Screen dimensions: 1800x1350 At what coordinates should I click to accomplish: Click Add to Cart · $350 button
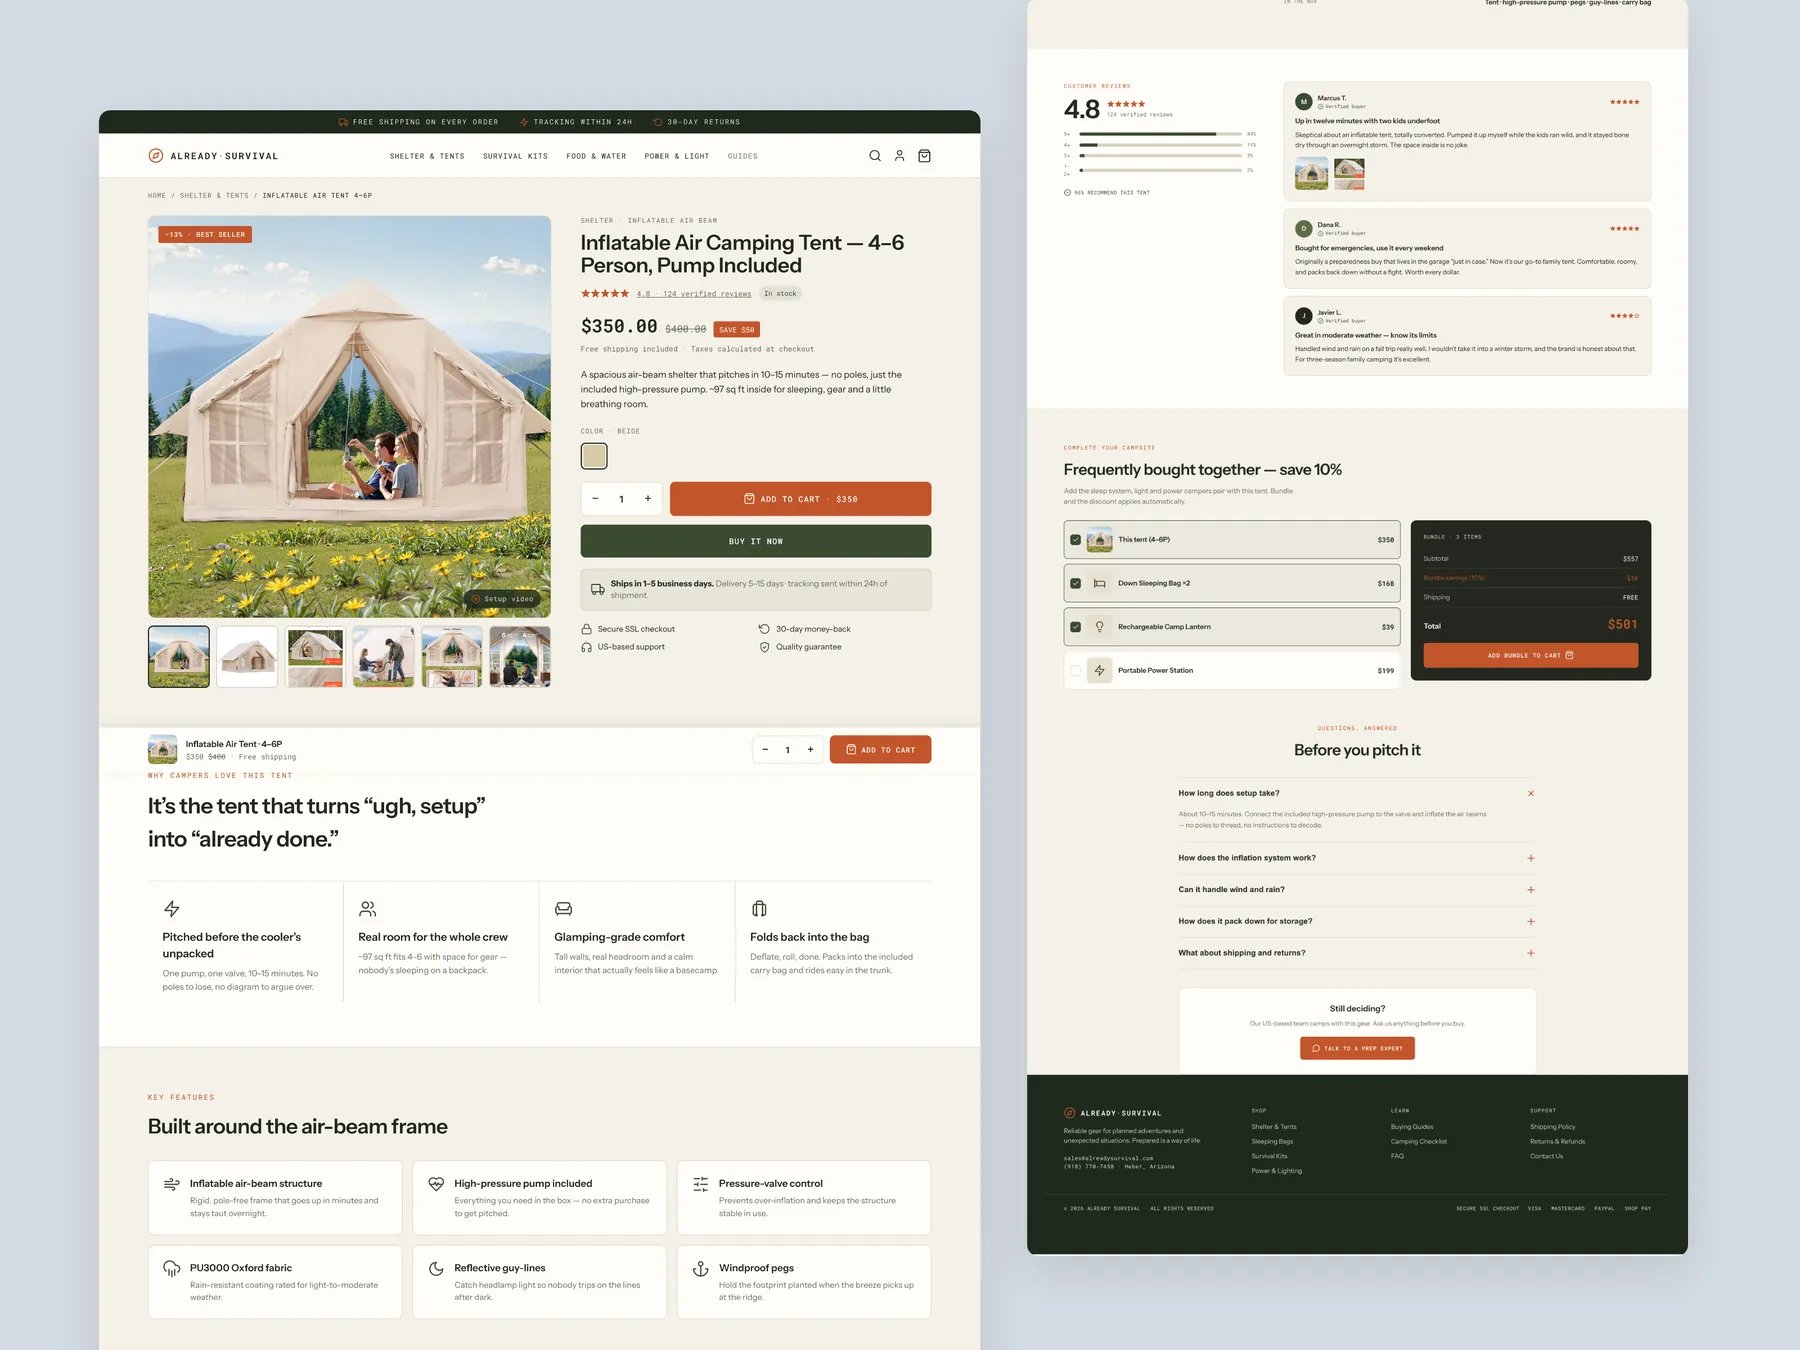pos(800,499)
